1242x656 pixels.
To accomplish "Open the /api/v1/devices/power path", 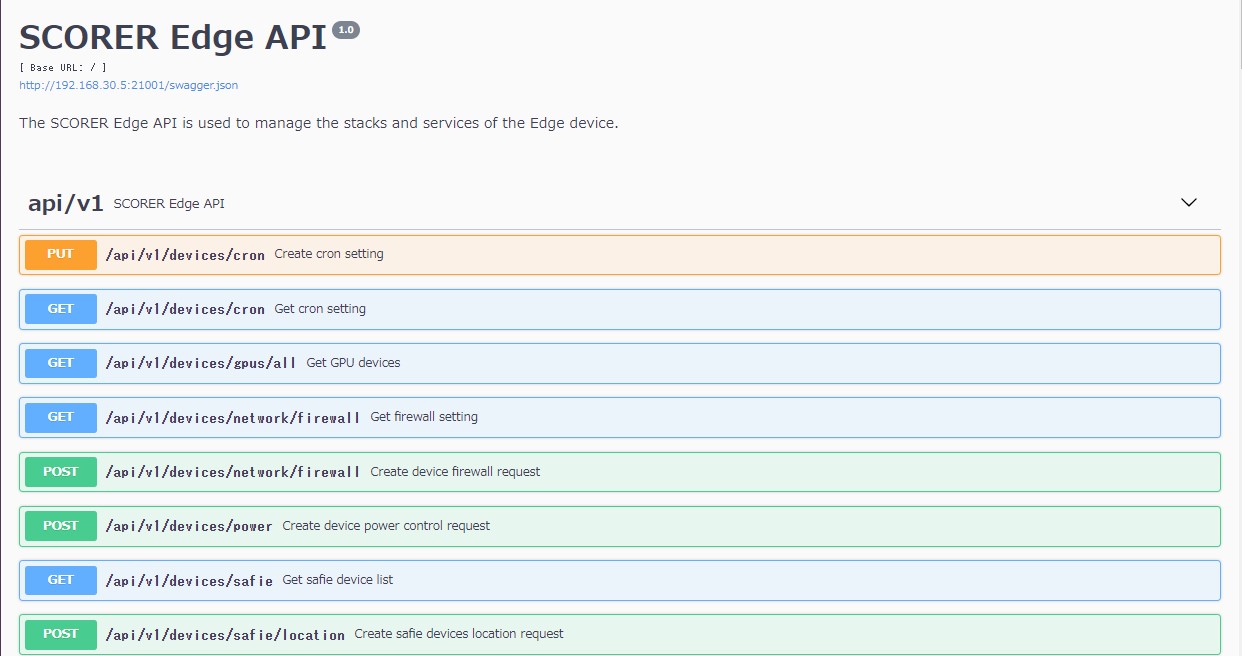I will [189, 526].
